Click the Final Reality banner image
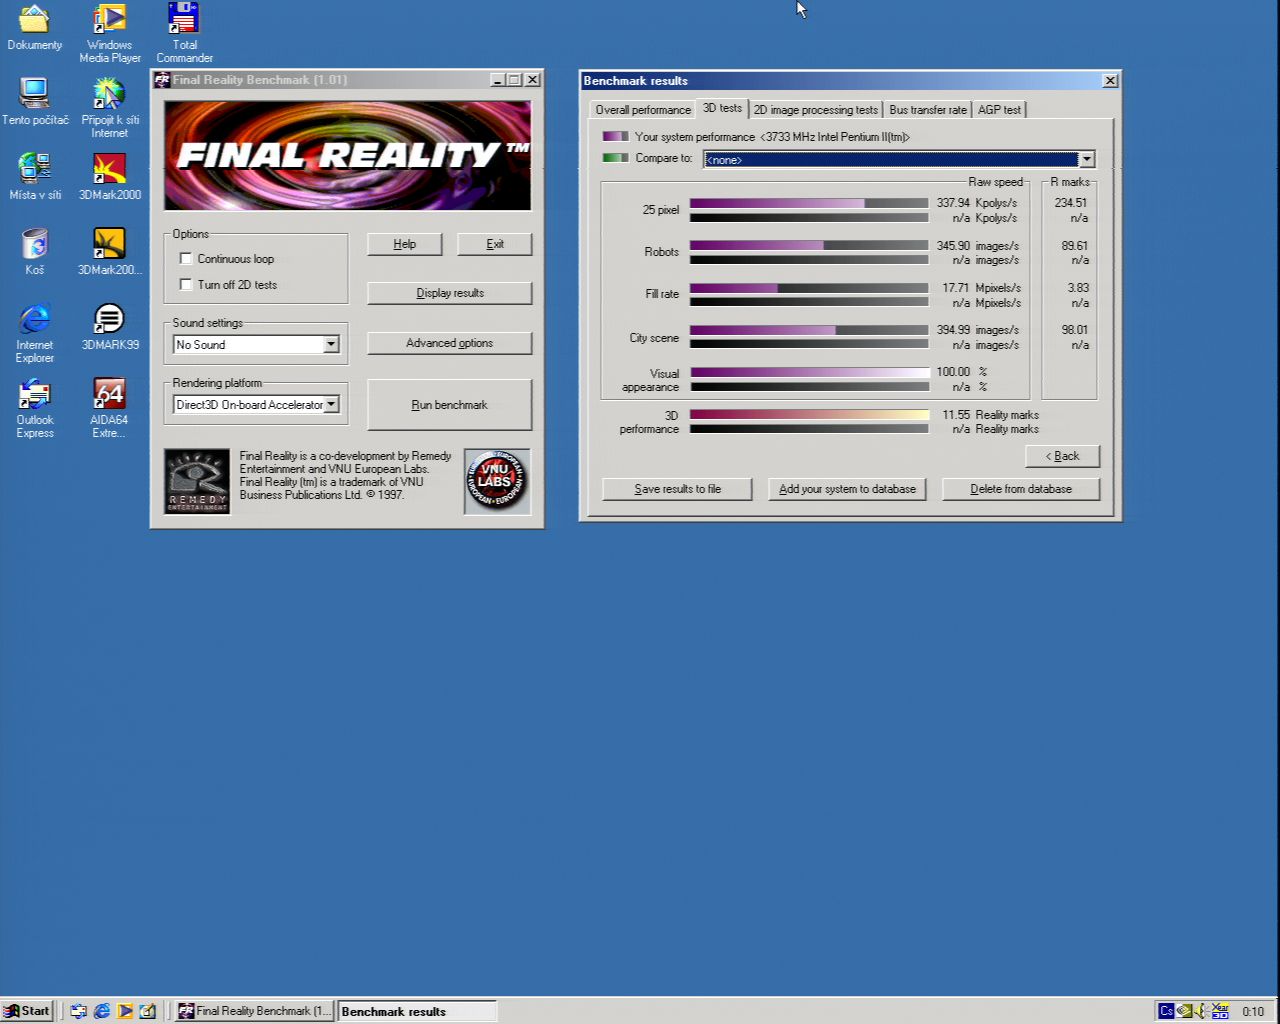This screenshot has height=1024, width=1280. [348, 155]
